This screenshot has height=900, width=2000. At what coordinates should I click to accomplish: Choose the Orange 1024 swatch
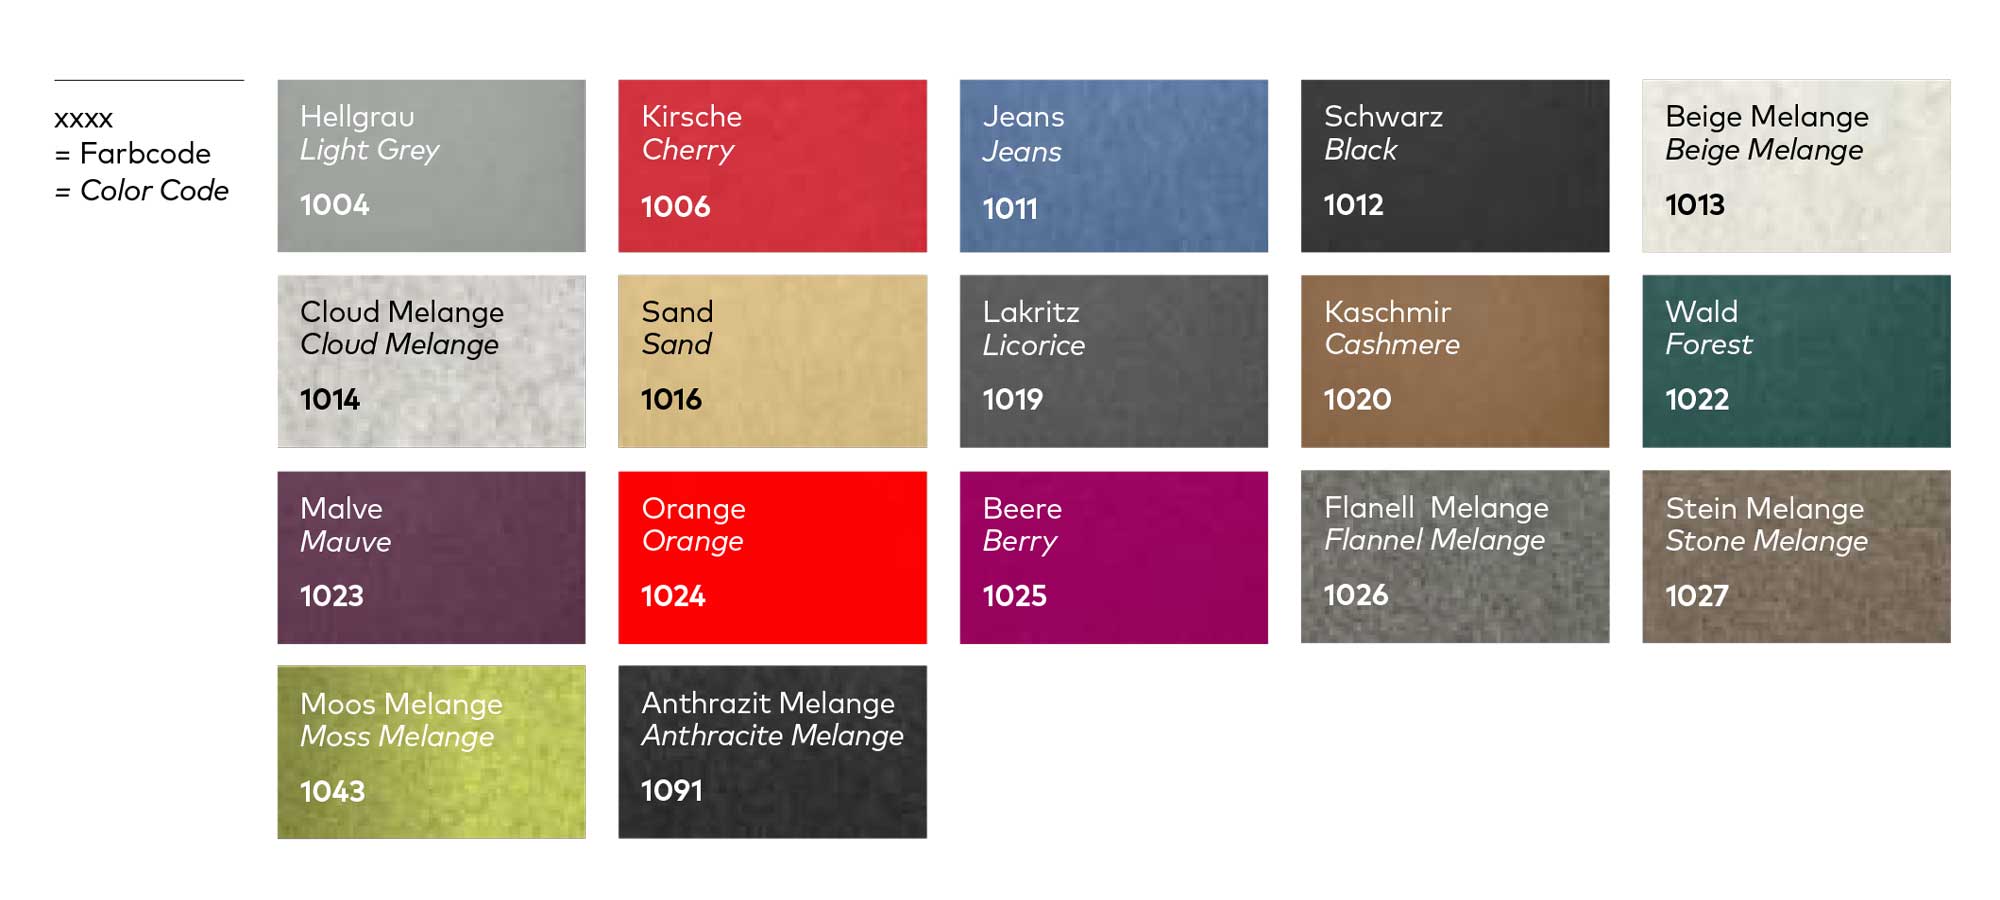pyautogui.click(x=772, y=557)
